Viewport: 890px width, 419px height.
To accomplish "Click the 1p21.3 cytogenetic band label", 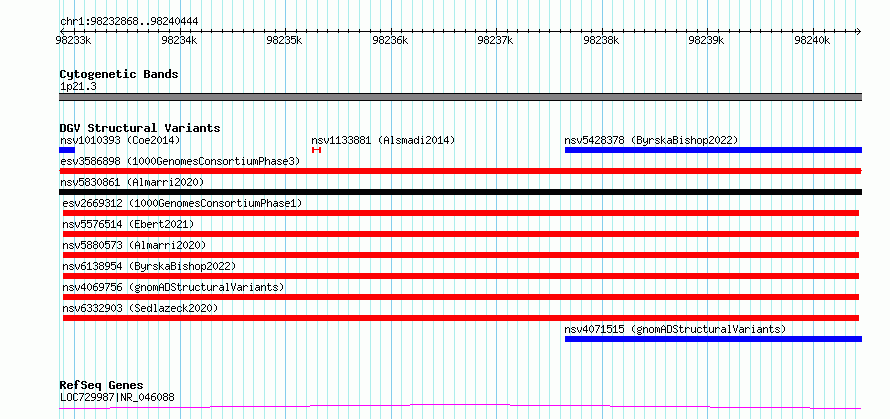I will point(78,87).
